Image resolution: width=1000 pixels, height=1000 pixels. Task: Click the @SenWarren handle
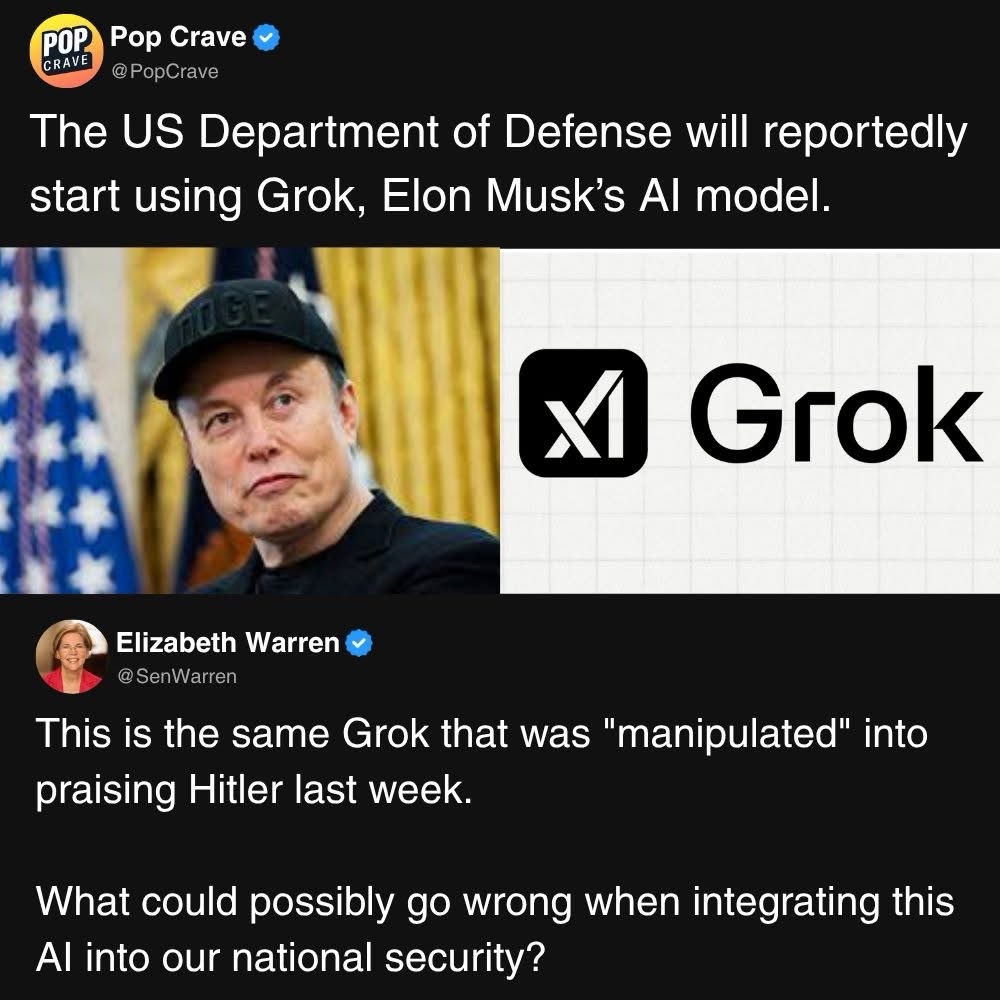[x=177, y=676]
